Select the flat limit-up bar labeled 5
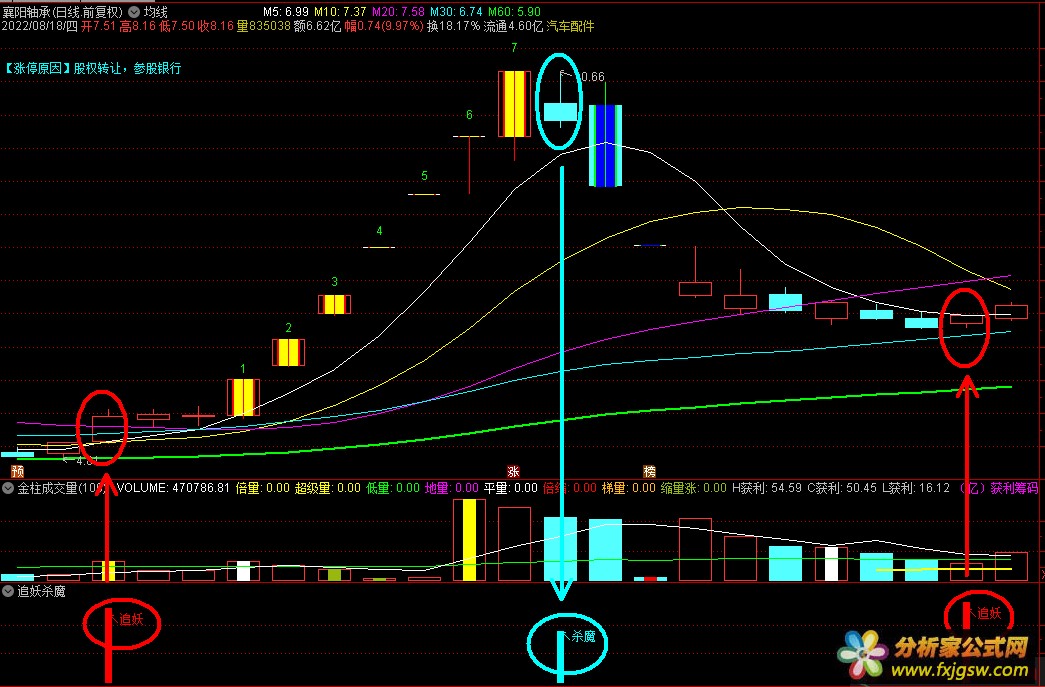The image size is (1045, 687). pos(424,194)
